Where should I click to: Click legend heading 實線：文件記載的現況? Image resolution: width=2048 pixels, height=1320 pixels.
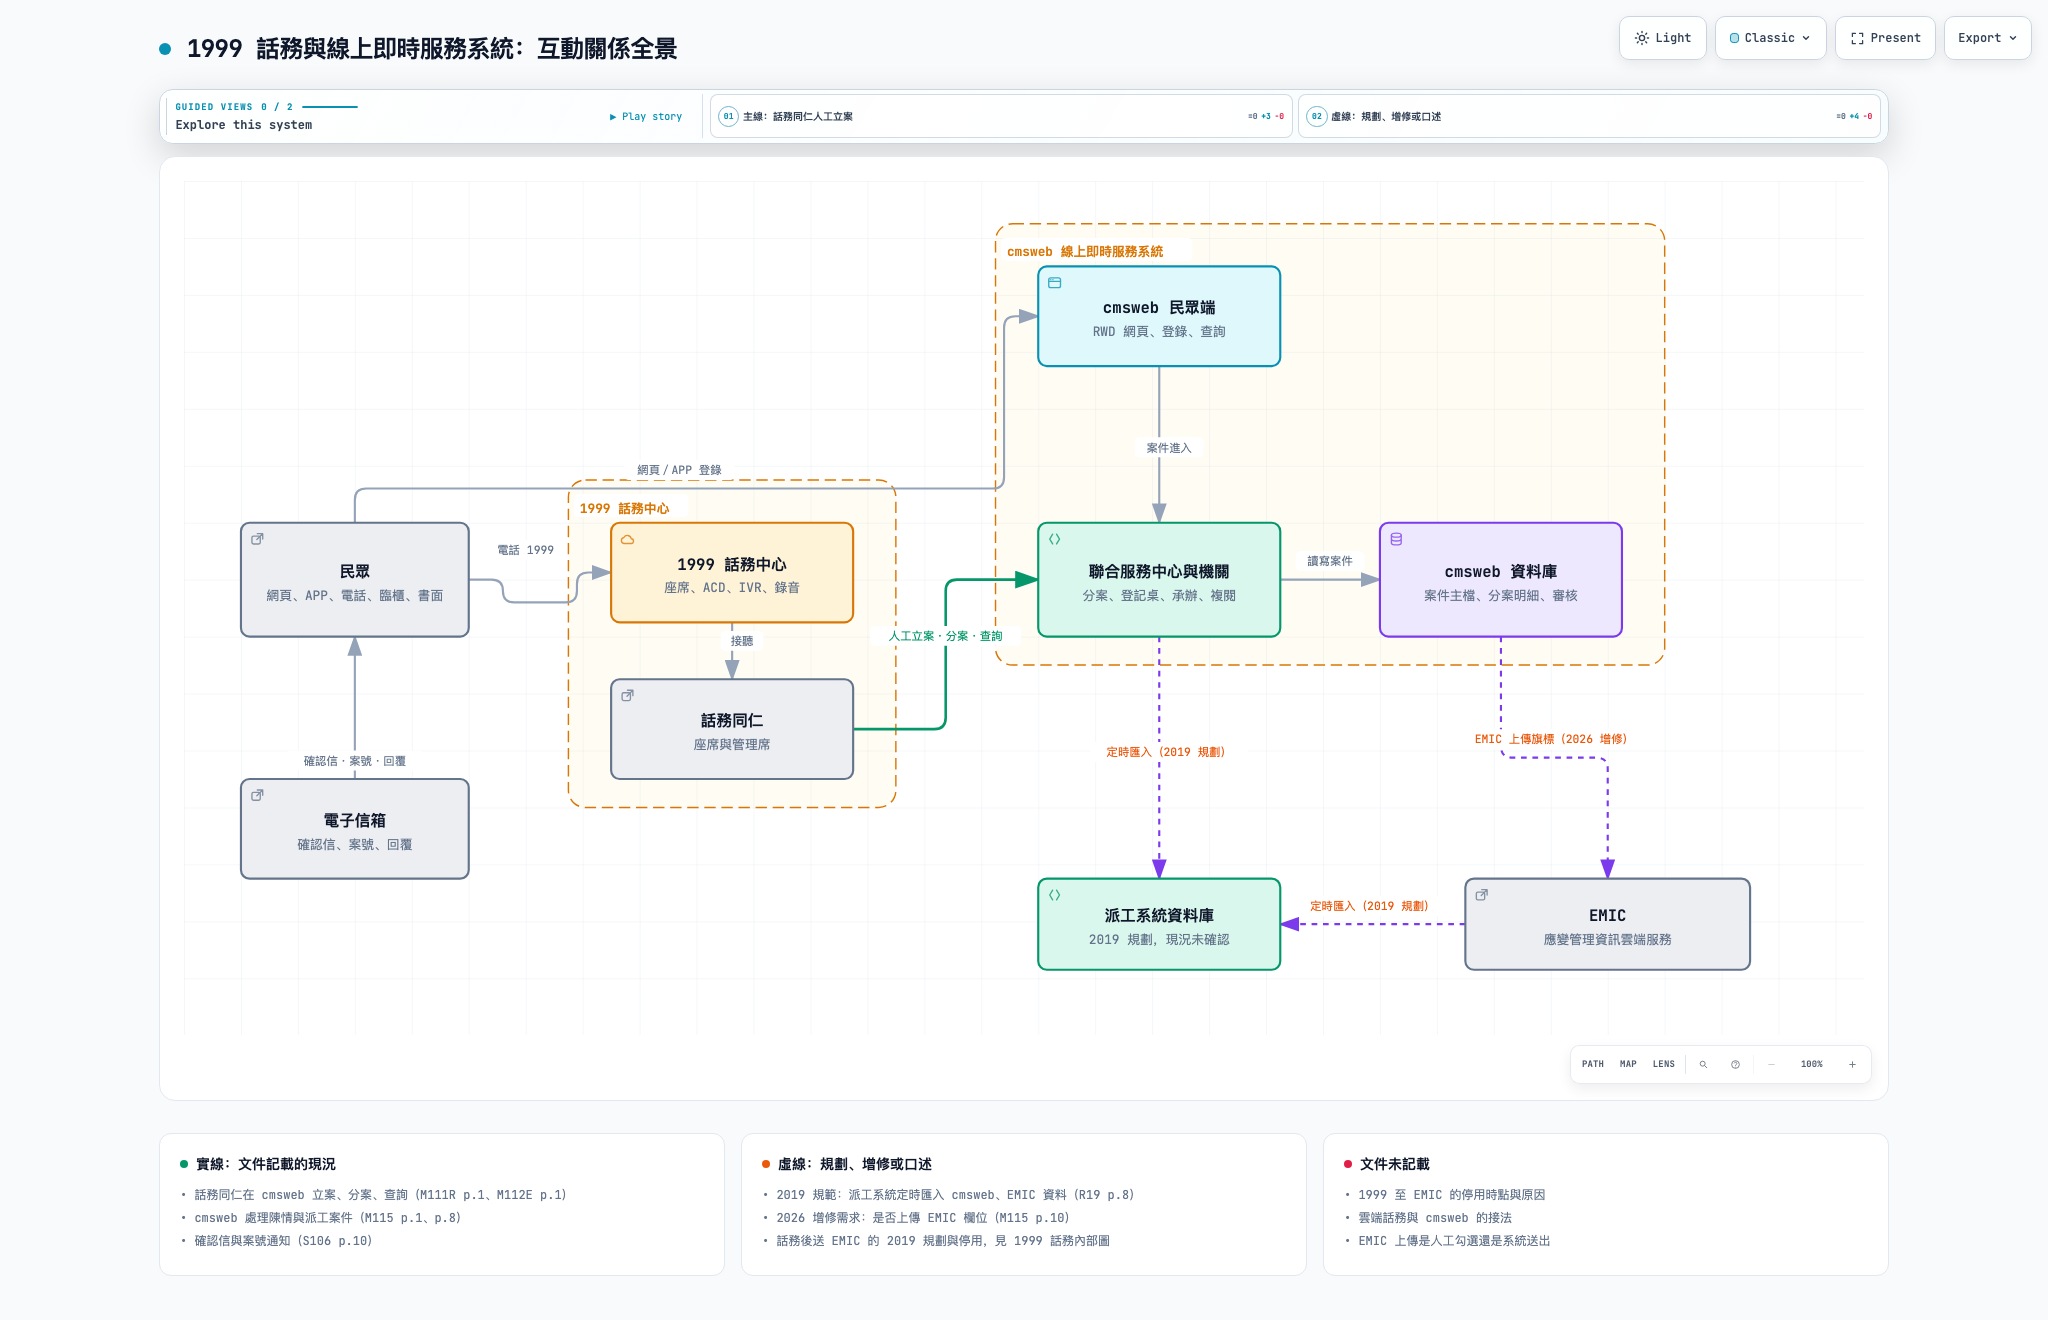point(266,1164)
